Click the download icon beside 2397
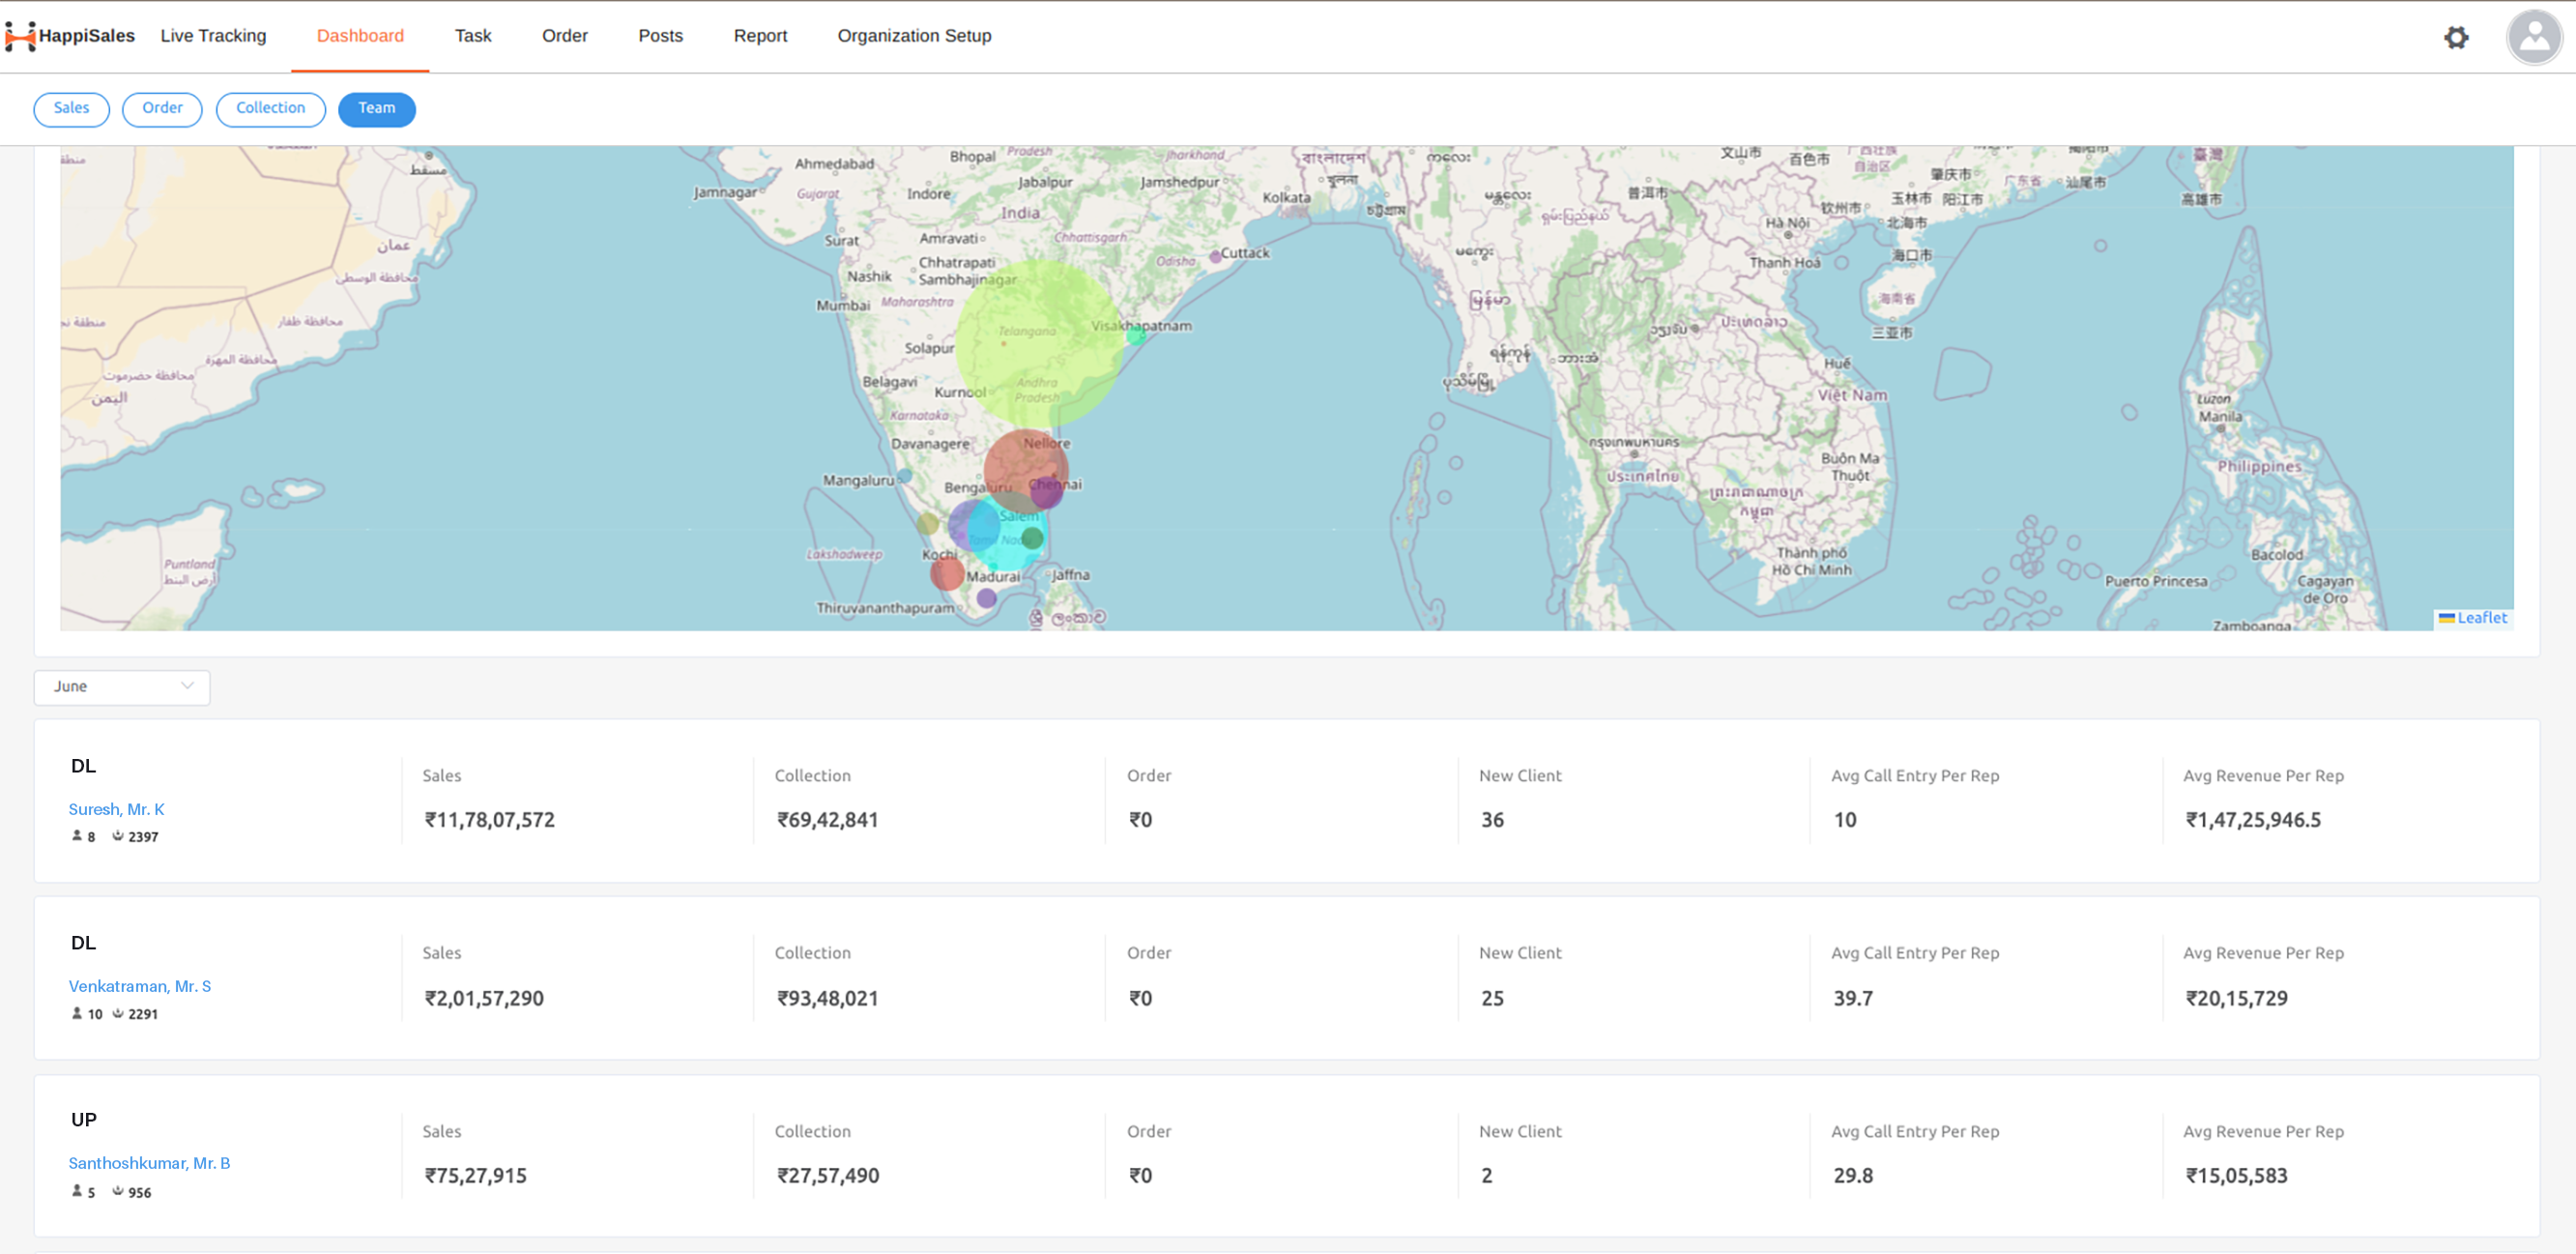The image size is (2576, 1254). pos(118,836)
